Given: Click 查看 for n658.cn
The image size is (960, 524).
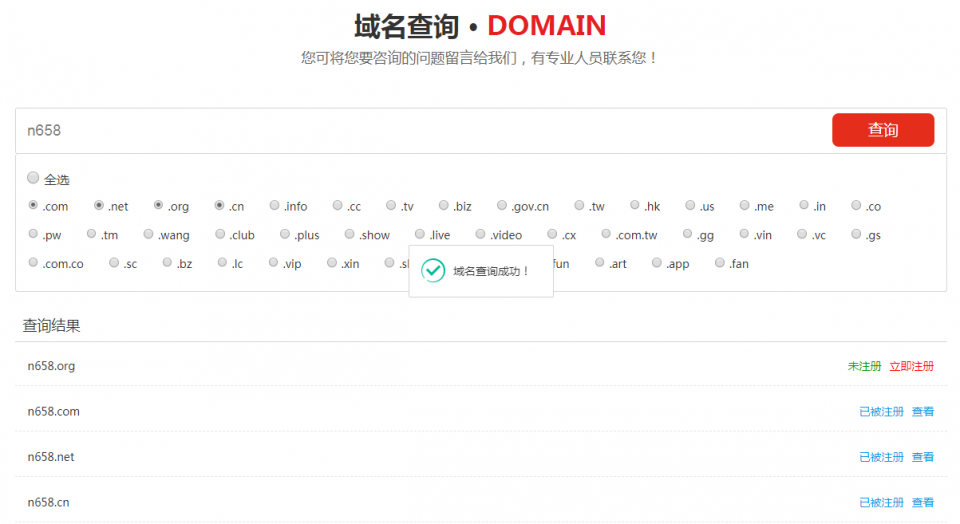Looking at the screenshot, I should point(923,503).
